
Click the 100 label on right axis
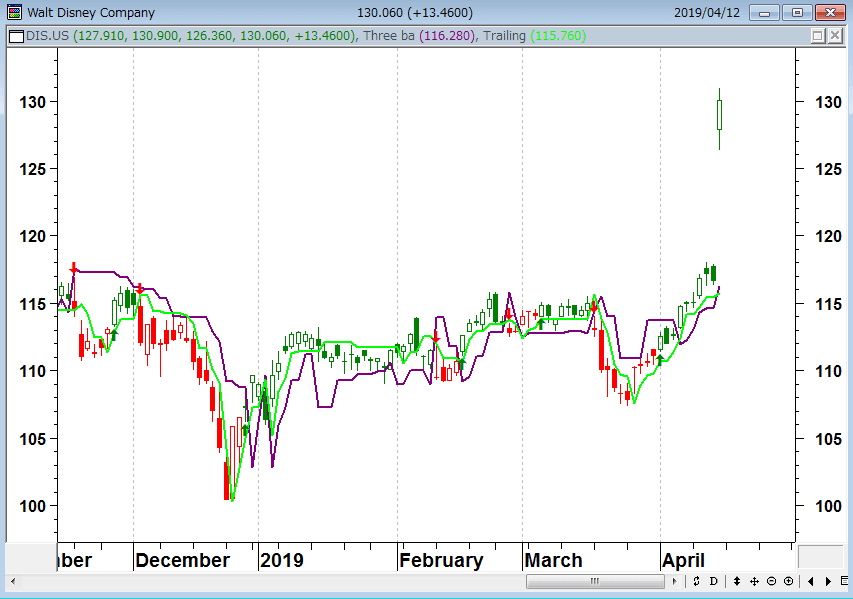pyautogui.click(x=829, y=506)
